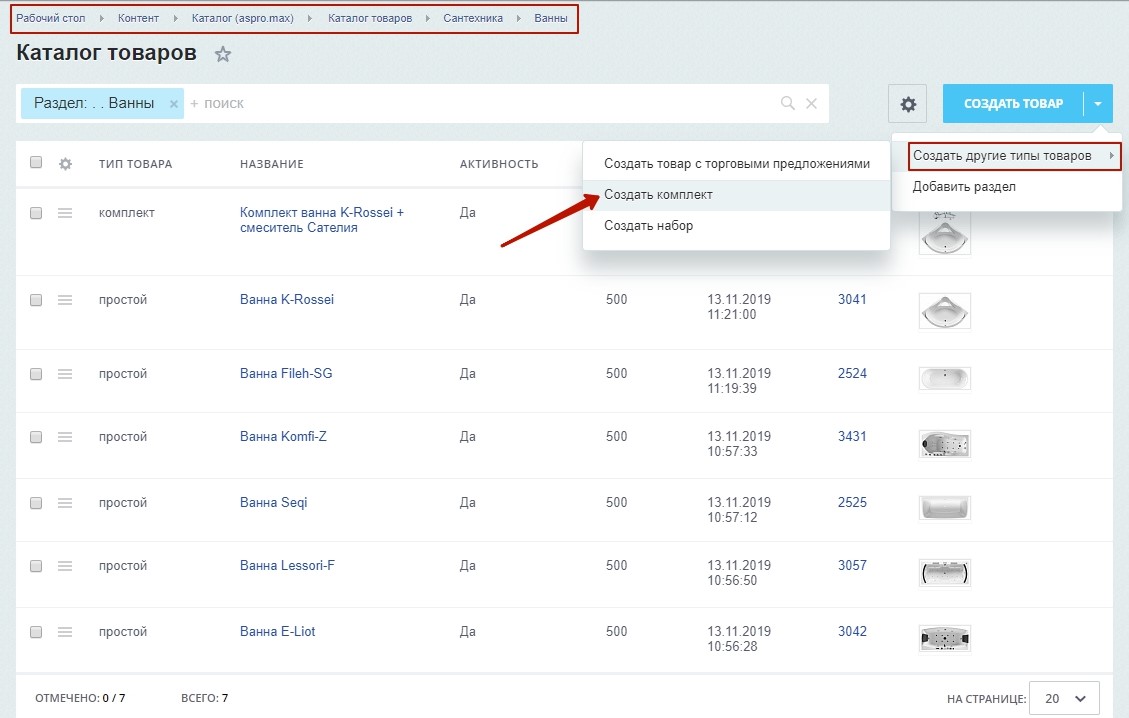Go to Рабочий стол breadcrumb
Viewport: 1129px width, 718px height.
pyautogui.click(x=50, y=18)
